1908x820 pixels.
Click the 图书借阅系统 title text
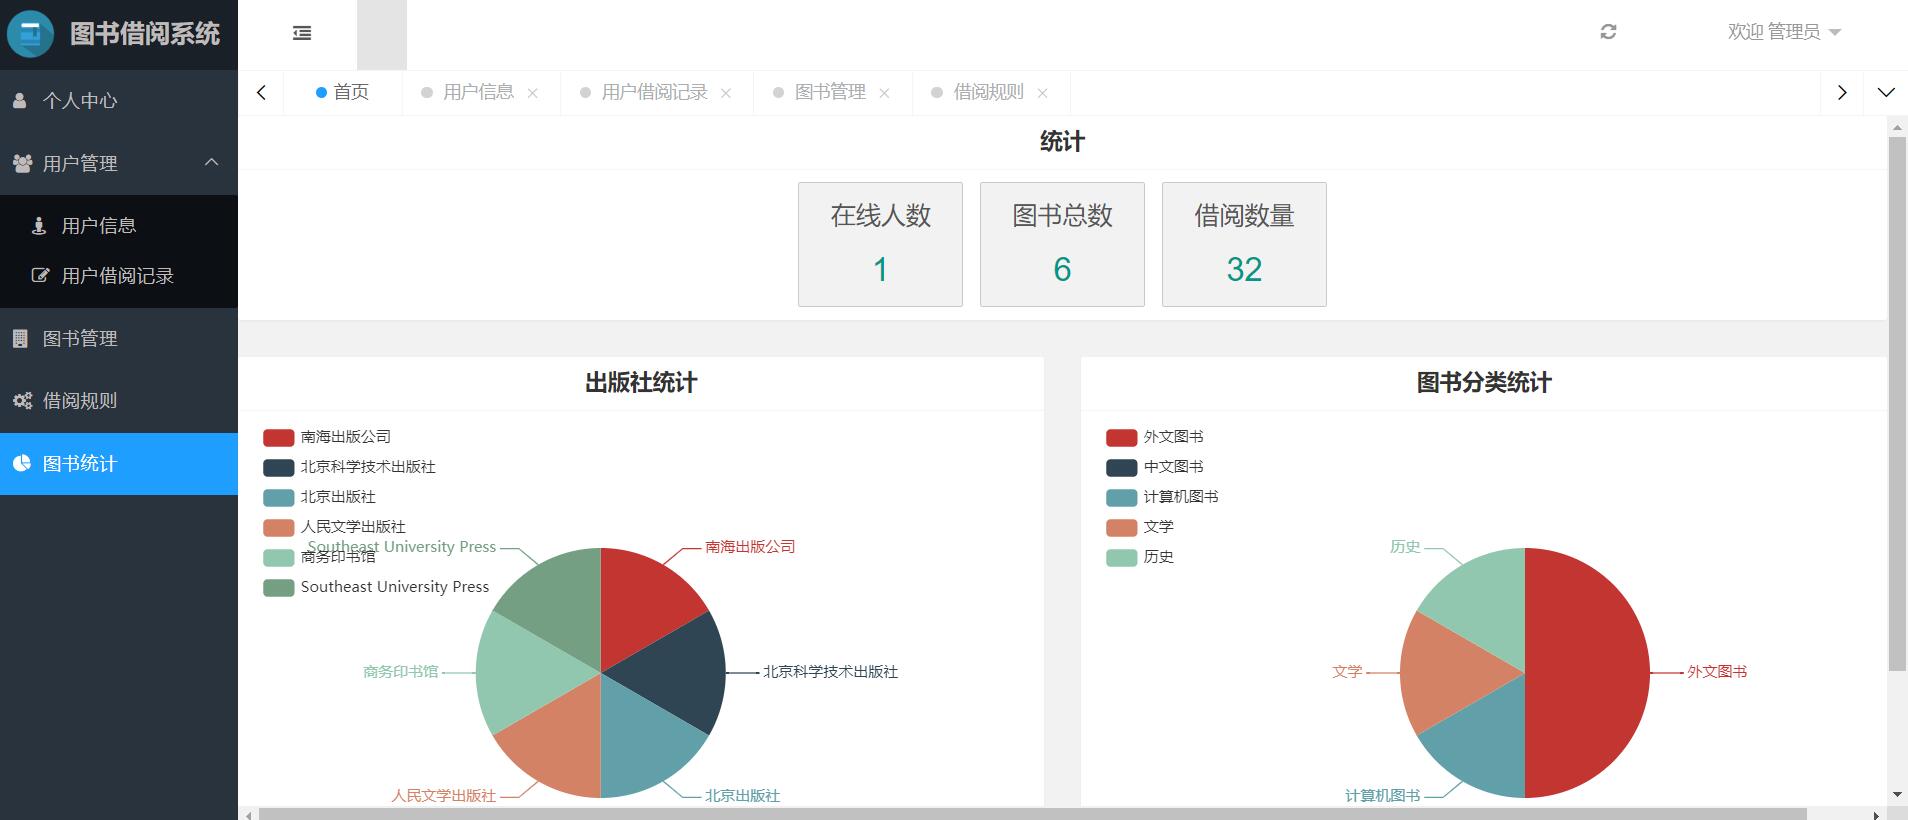click(145, 34)
